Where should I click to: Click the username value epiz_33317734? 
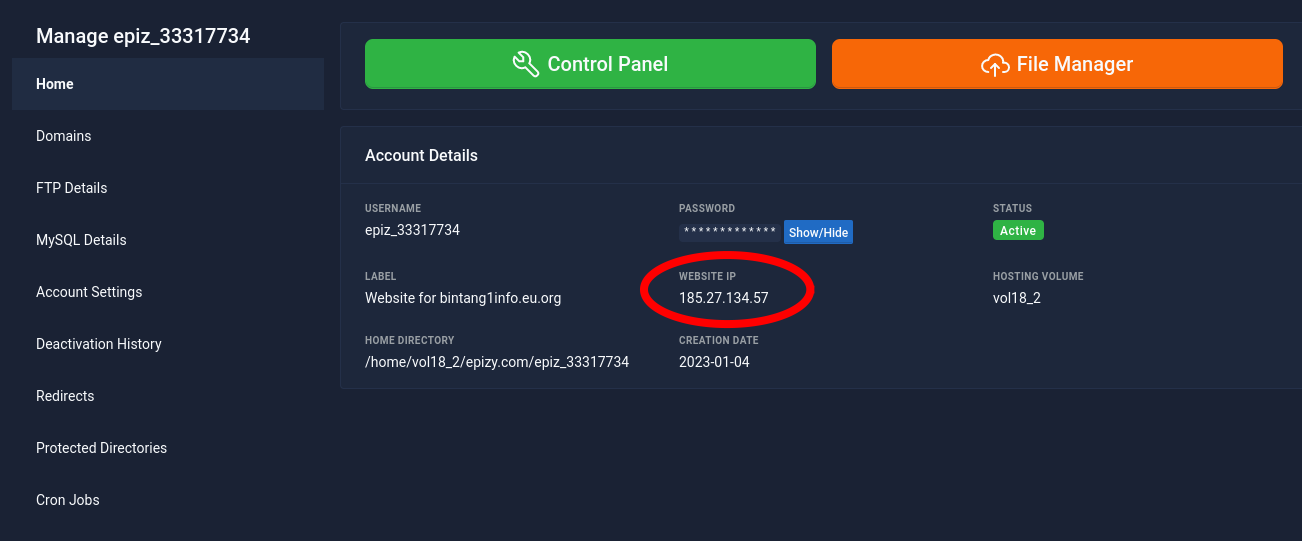(412, 230)
